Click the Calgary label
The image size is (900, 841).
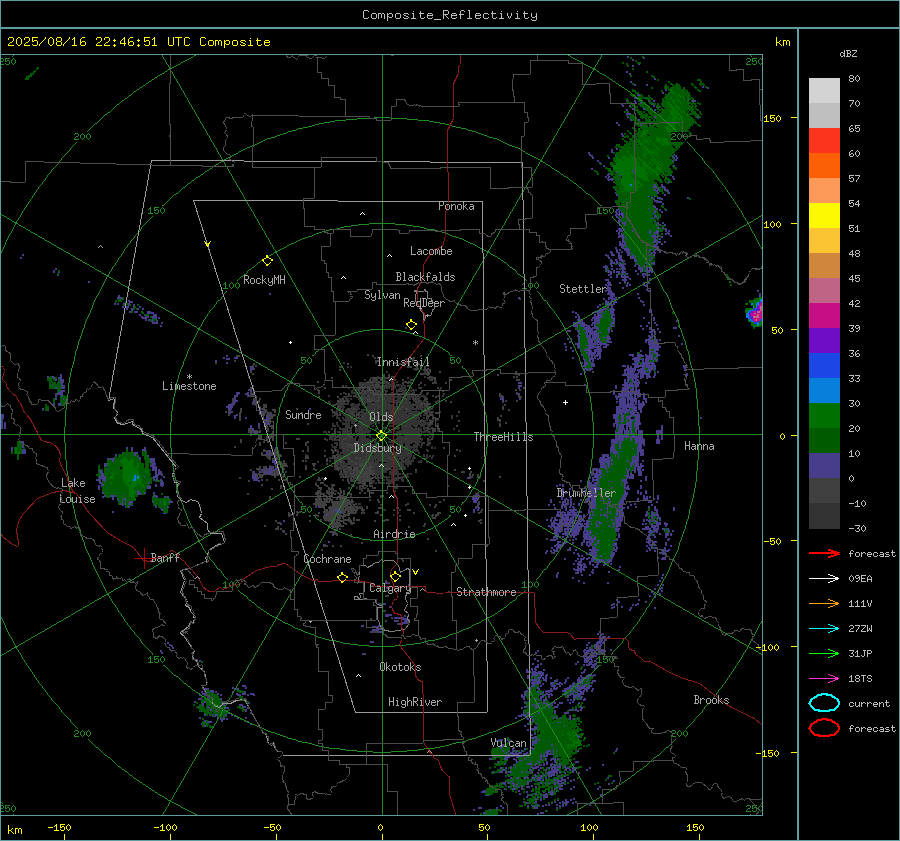(x=390, y=588)
